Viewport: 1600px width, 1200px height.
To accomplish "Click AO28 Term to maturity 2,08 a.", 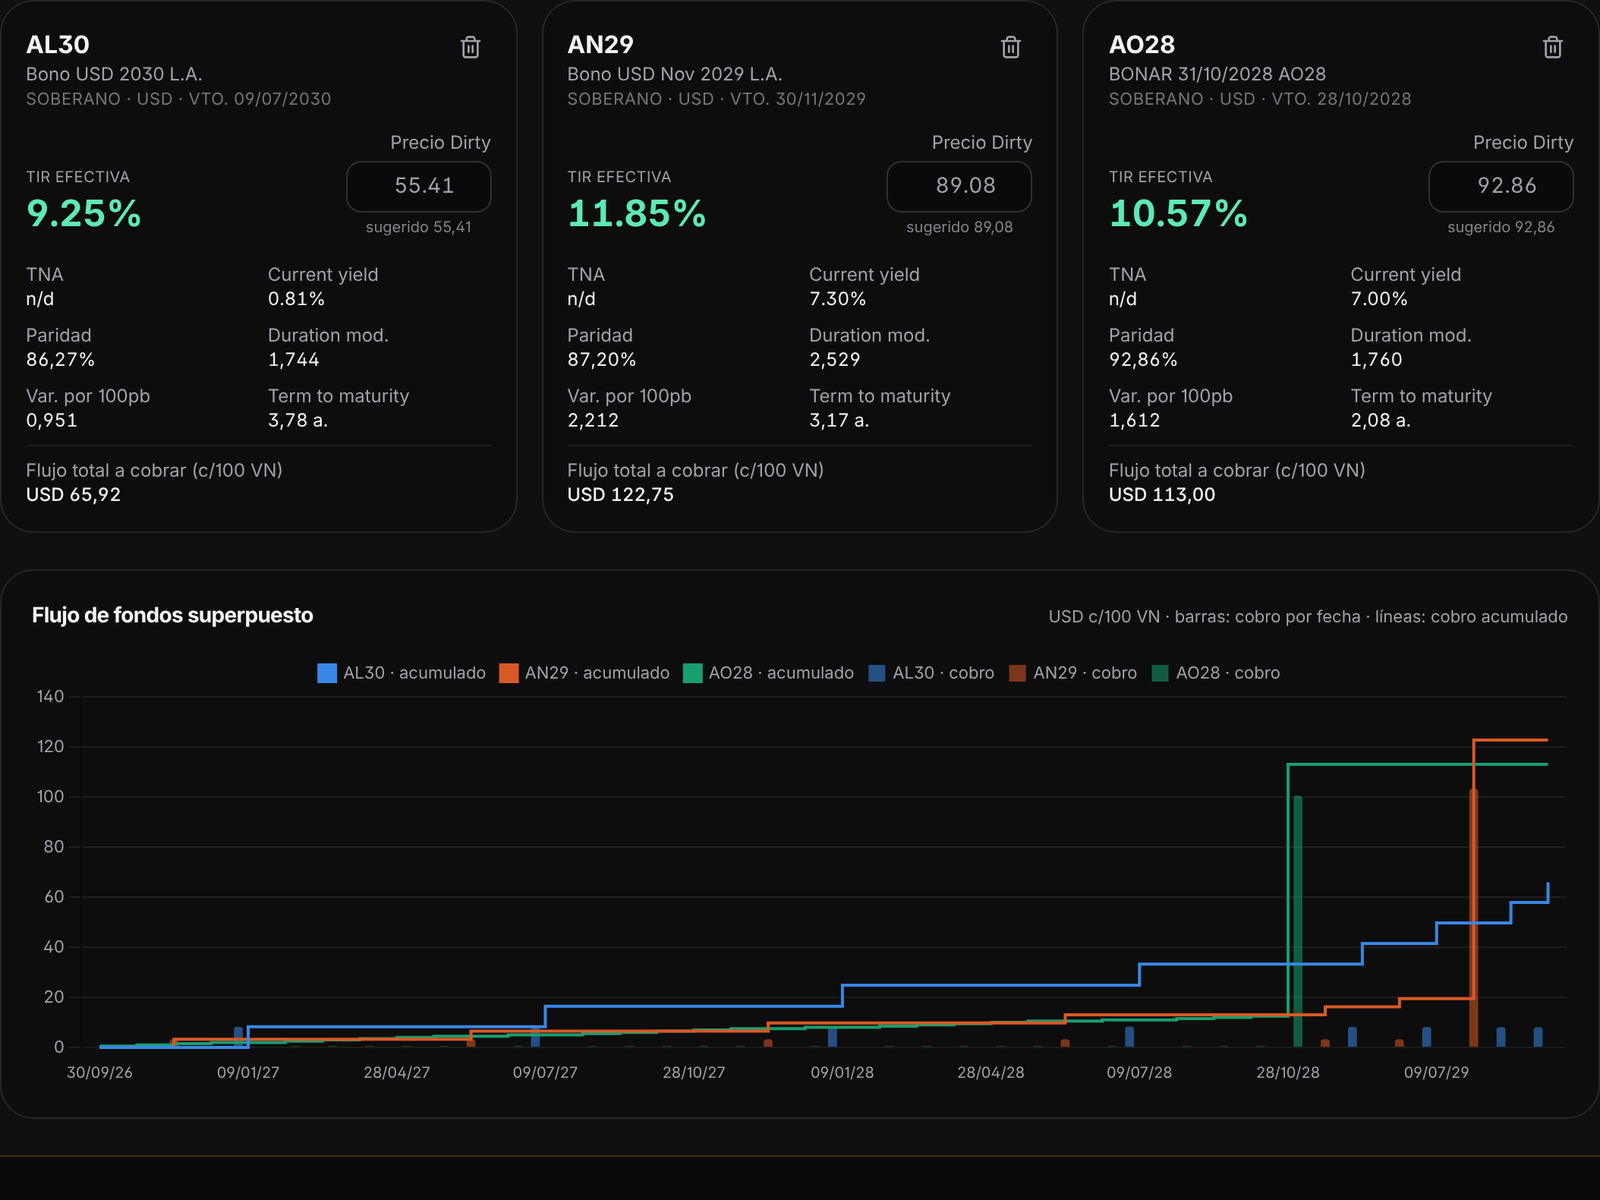I will (x=1380, y=420).
